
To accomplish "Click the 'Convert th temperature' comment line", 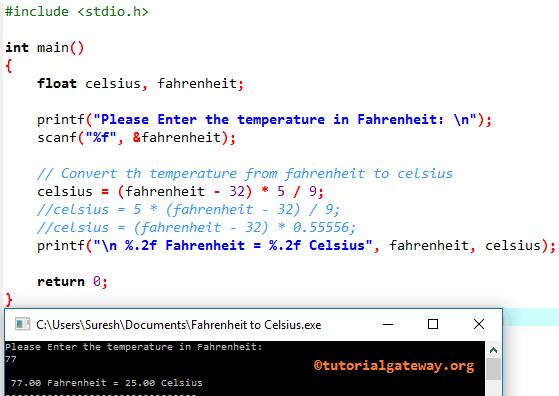I will [245, 174].
